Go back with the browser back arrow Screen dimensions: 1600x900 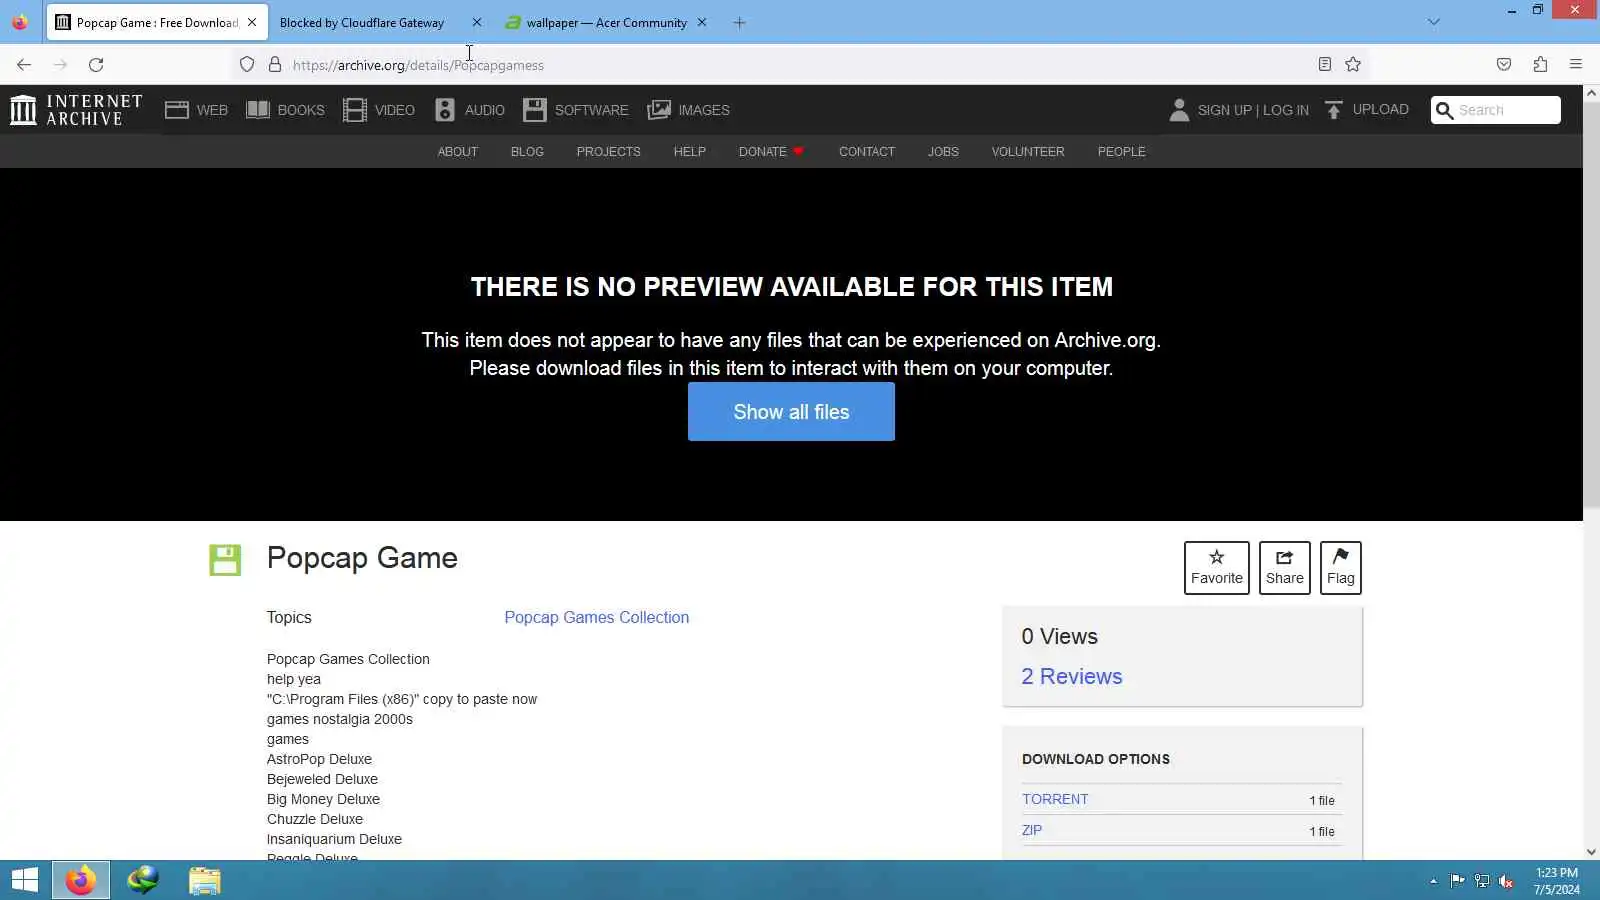24,65
